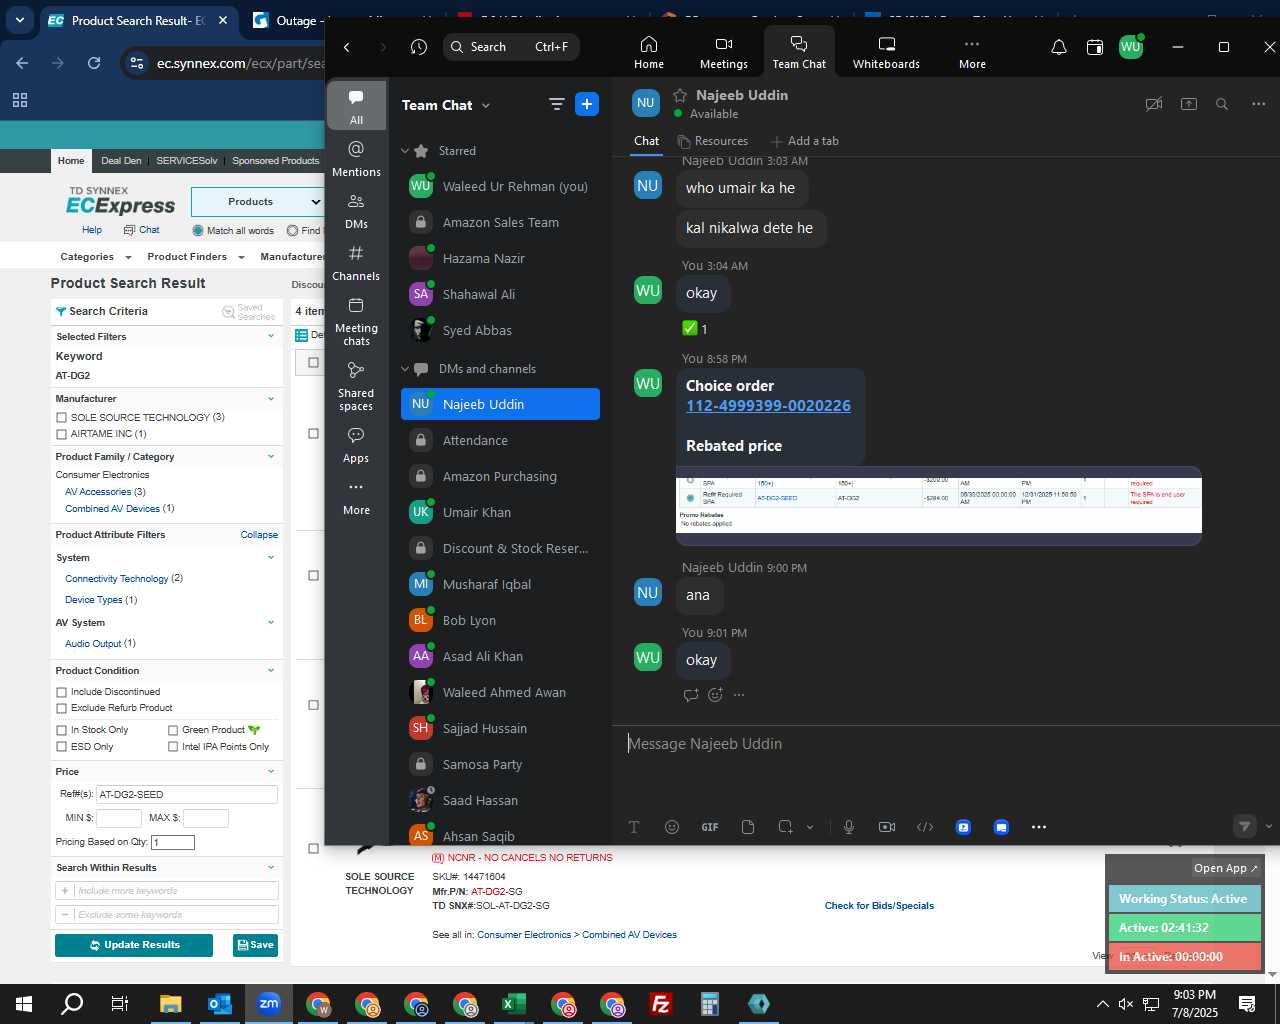The width and height of the screenshot is (1280, 1024).
Task: Open order link 112-4999399-0020226
Action: [768, 406]
